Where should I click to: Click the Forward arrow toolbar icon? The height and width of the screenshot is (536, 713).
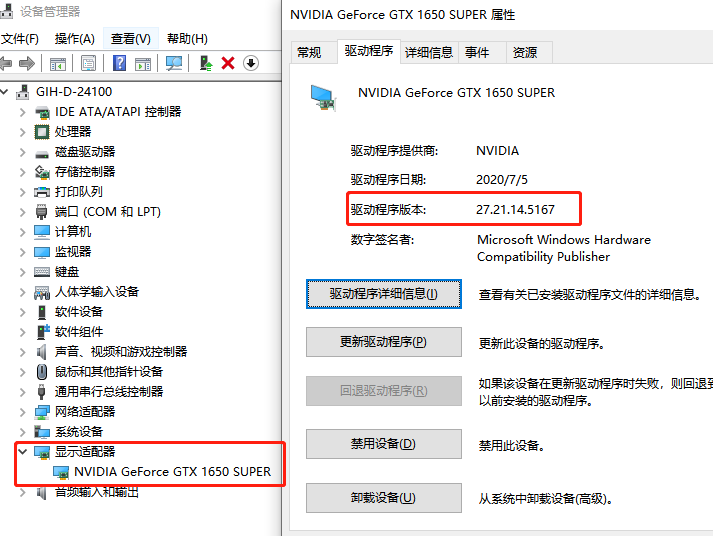(27, 63)
